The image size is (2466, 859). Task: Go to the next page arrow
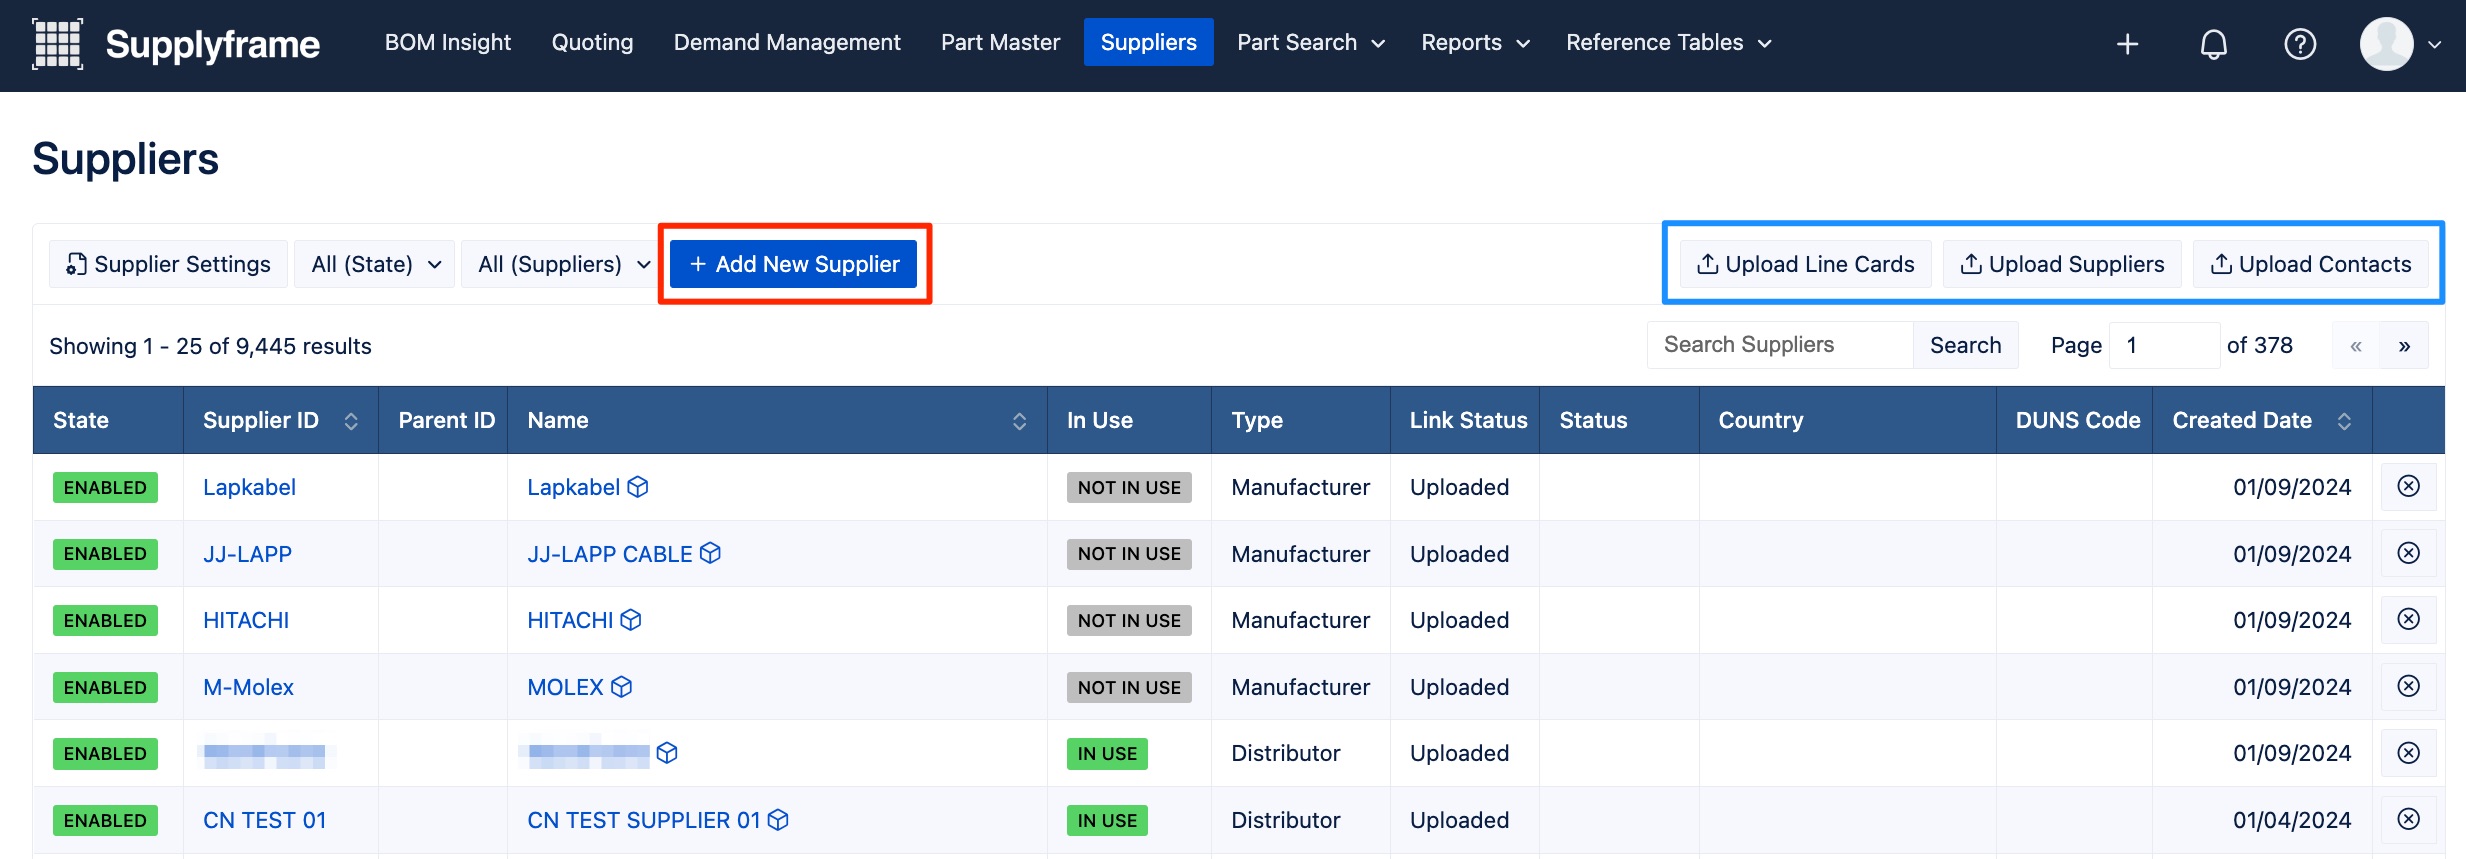(2404, 346)
